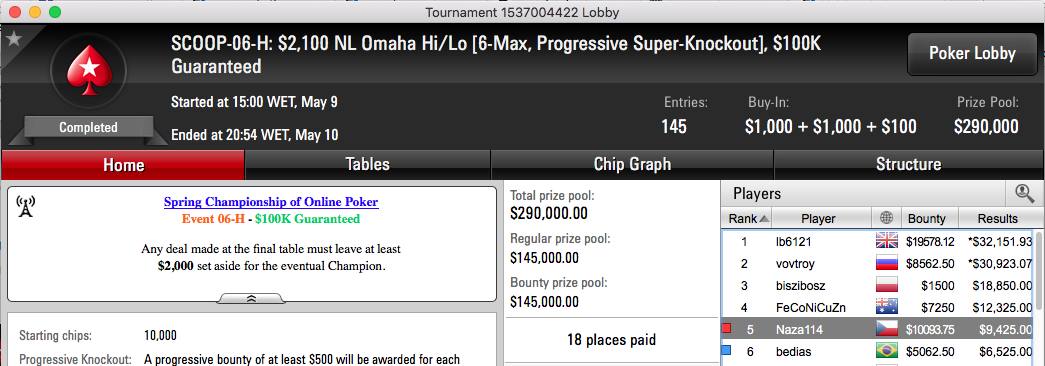Click the PokerStars red spade logo
Viewport: 1045px width, 366px height.
click(88, 69)
